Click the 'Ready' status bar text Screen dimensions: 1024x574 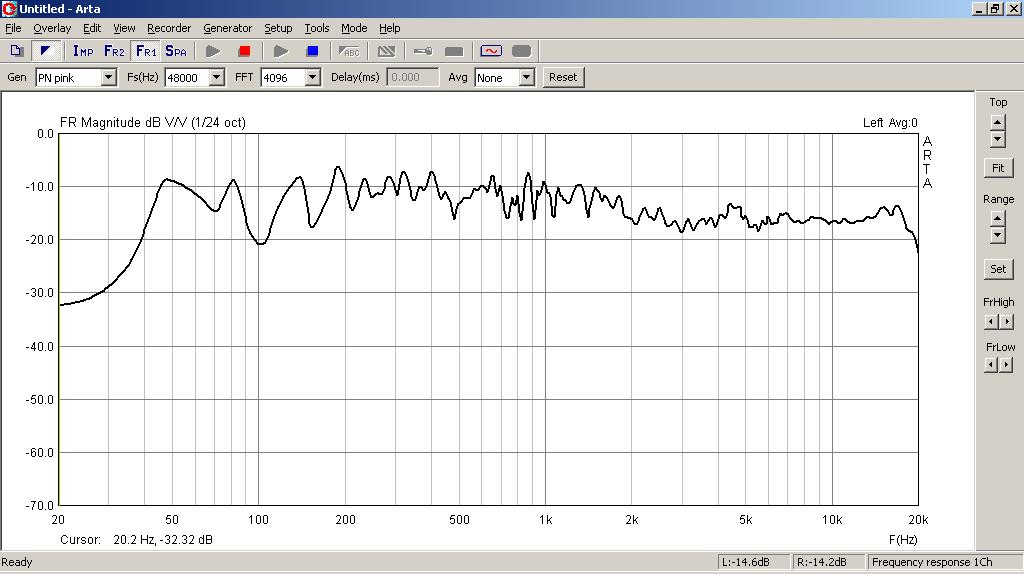pos(17,562)
